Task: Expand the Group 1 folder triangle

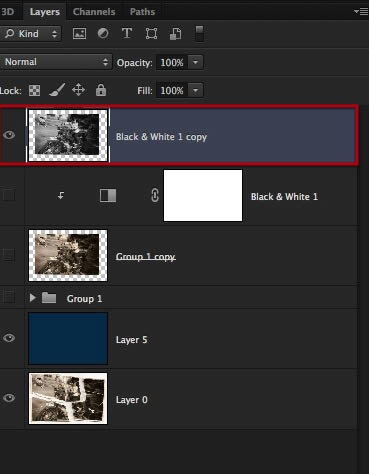Action: [x=32, y=298]
